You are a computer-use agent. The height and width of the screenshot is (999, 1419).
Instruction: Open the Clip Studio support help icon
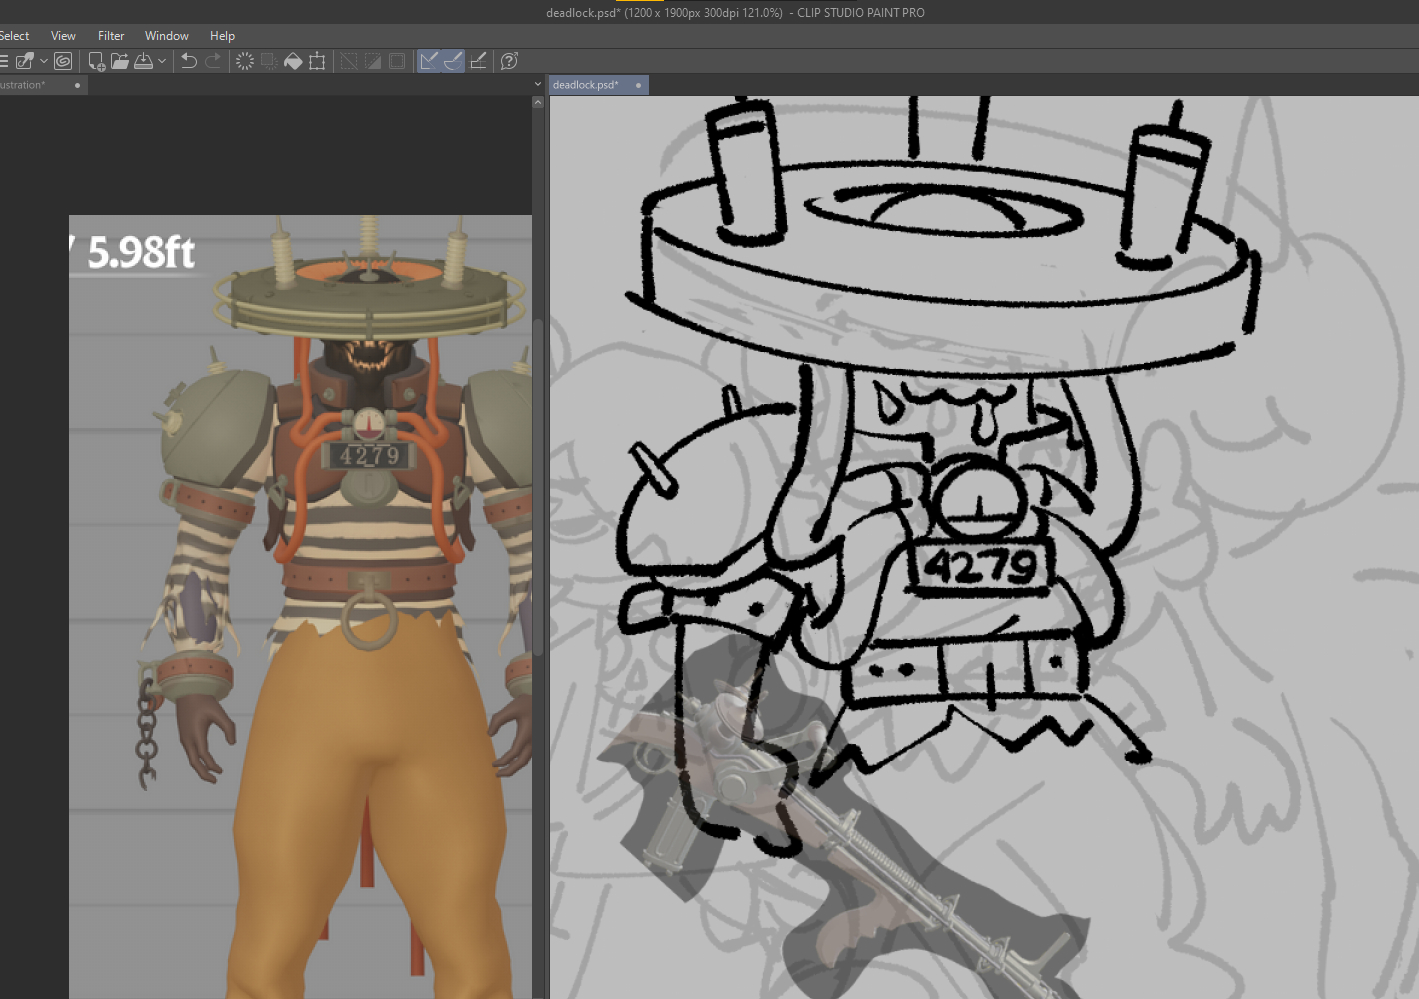(509, 61)
